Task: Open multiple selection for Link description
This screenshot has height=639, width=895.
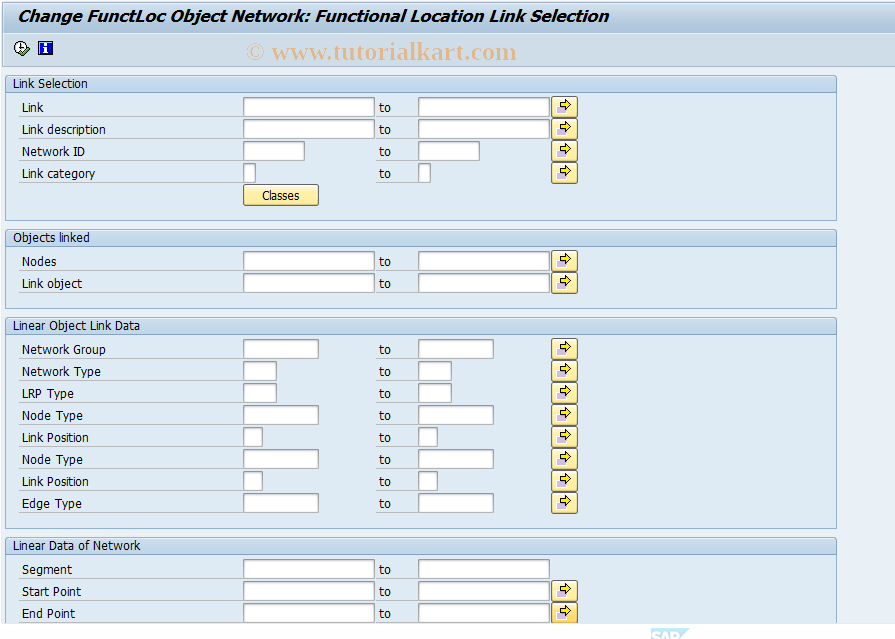Action: pyautogui.click(x=565, y=129)
